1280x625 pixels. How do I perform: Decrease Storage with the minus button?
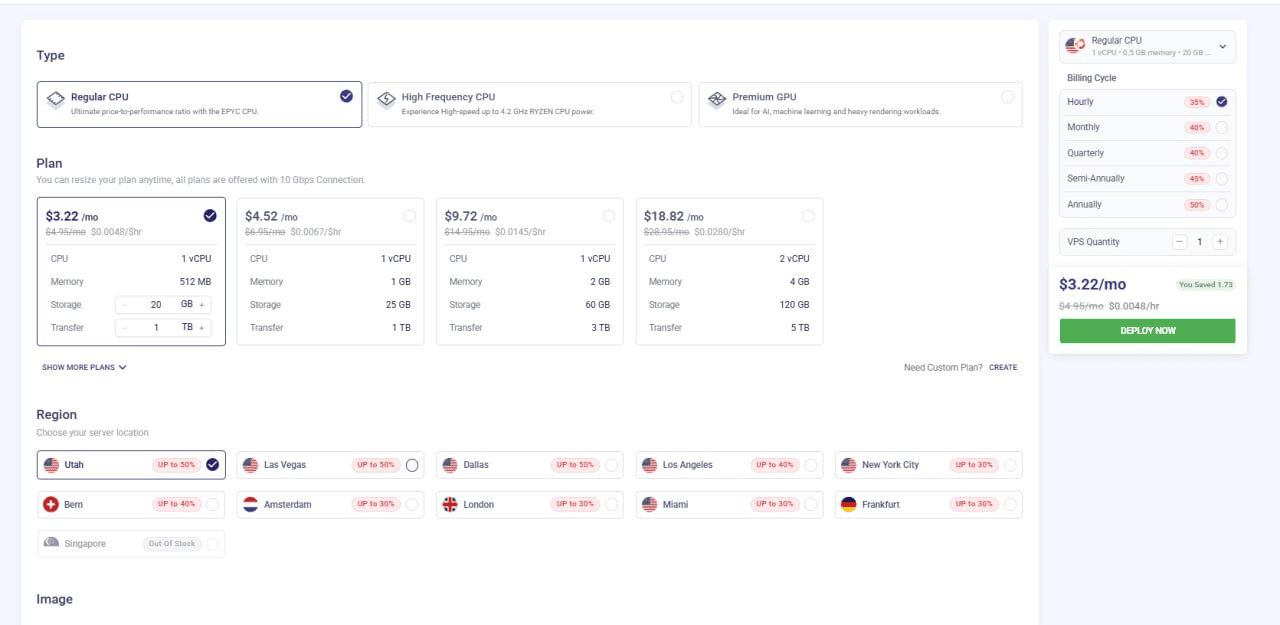(125, 305)
